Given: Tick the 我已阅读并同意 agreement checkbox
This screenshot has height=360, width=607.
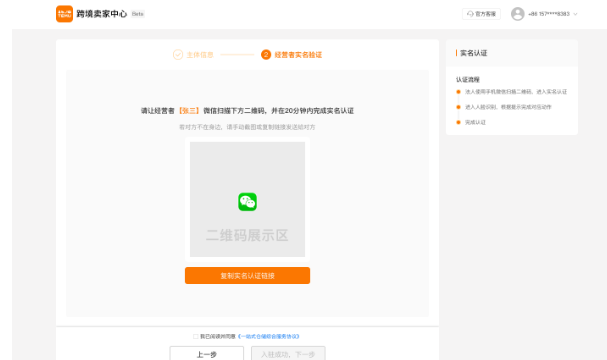Looking at the screenshot, I should pyautogui.click(x=195, y=336).
